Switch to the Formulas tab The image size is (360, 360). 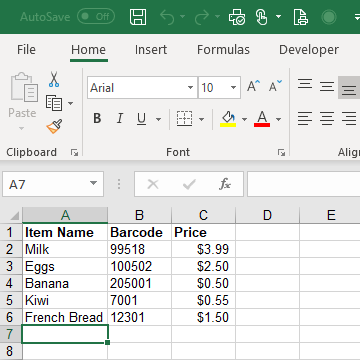[223, 50]
